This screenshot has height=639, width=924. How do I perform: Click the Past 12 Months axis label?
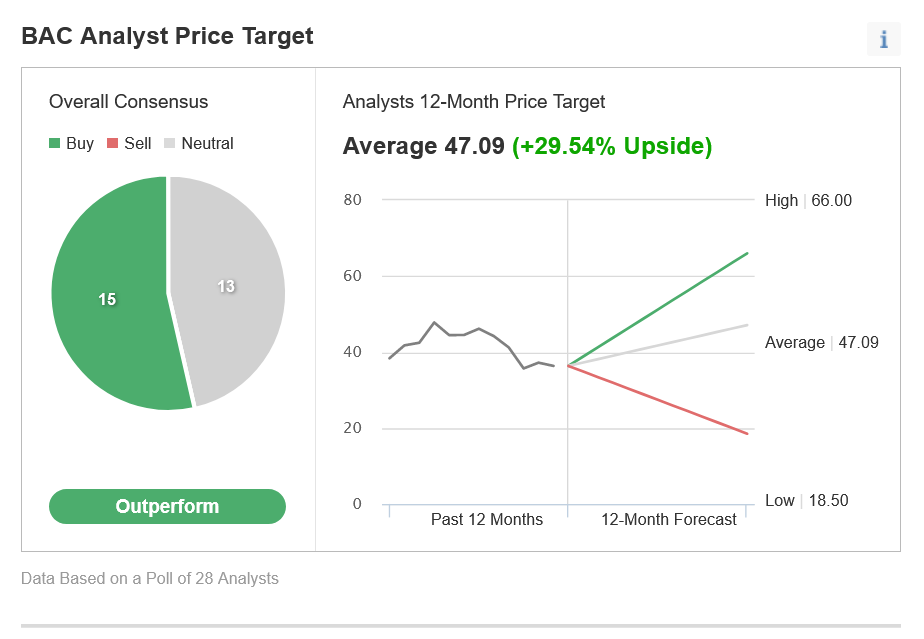[487, 519]
